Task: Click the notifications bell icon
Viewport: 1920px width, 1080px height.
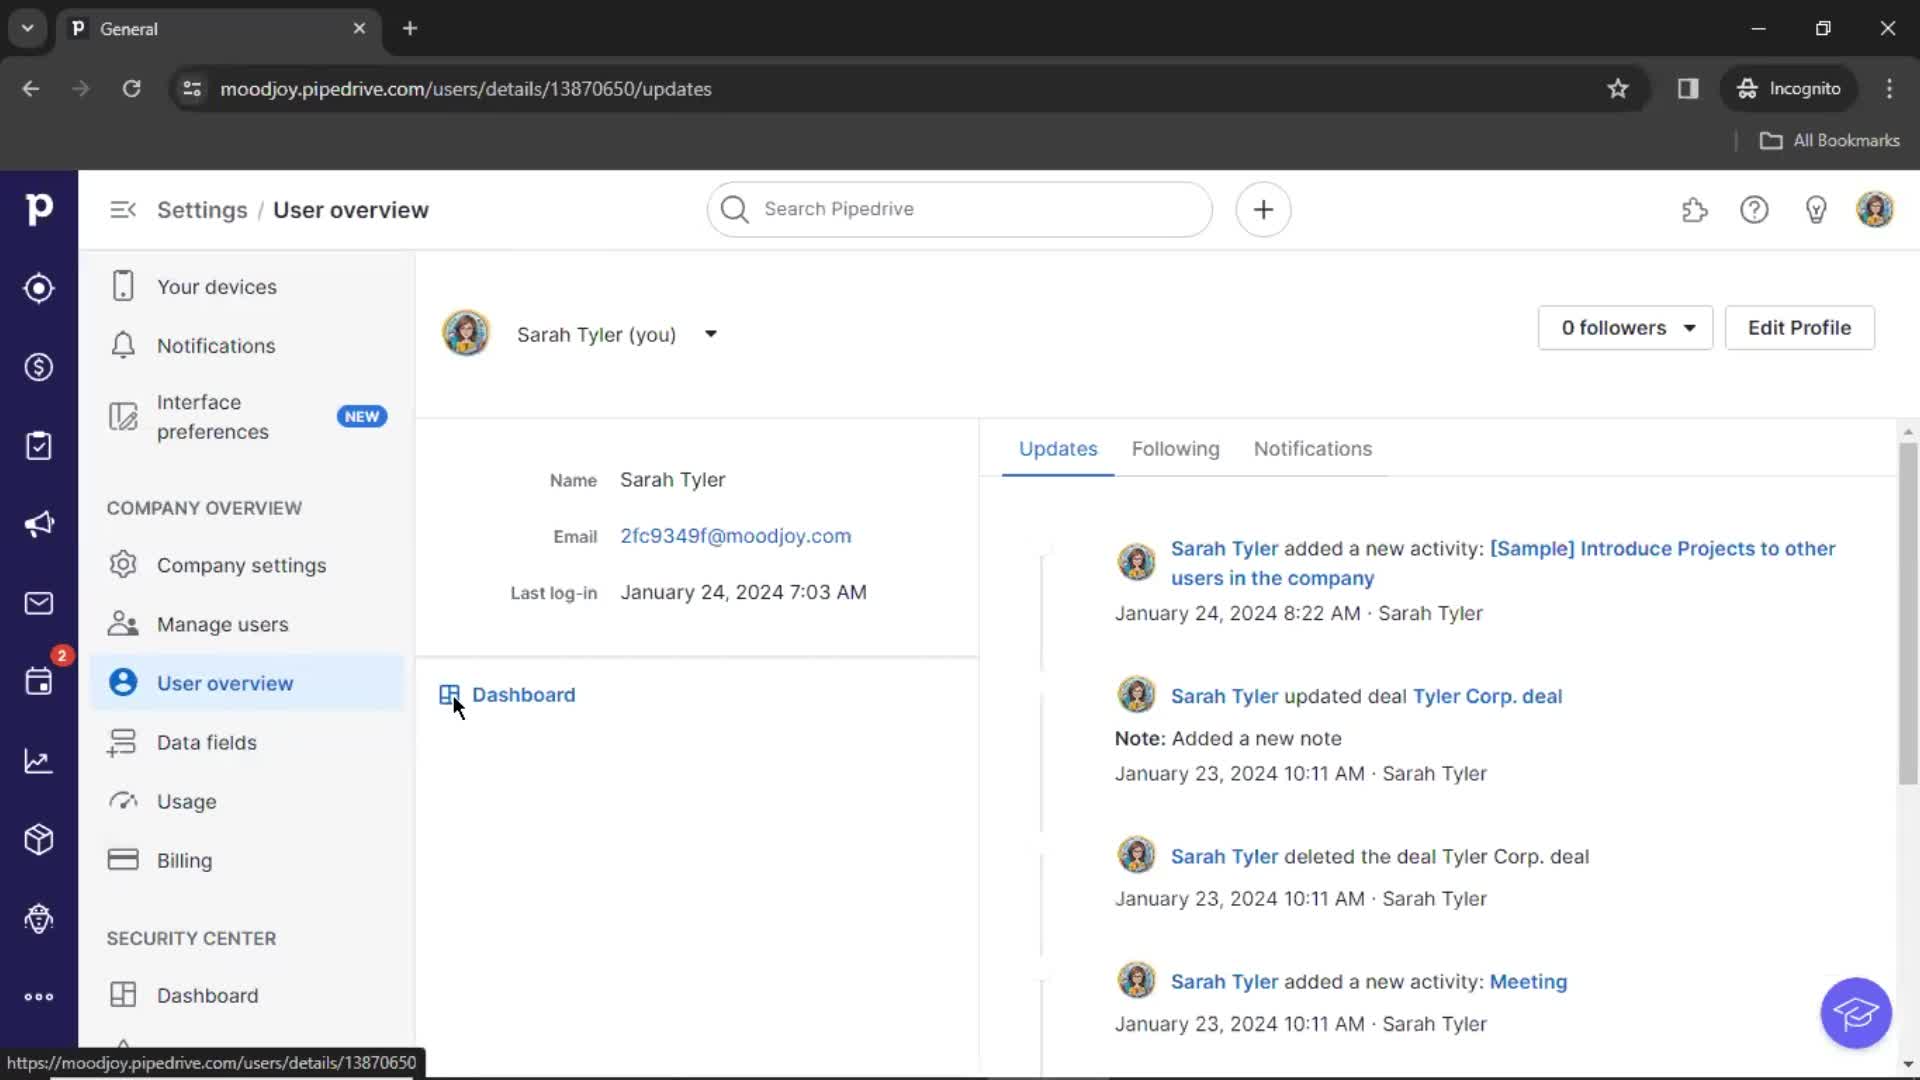Action: (123, 345)
